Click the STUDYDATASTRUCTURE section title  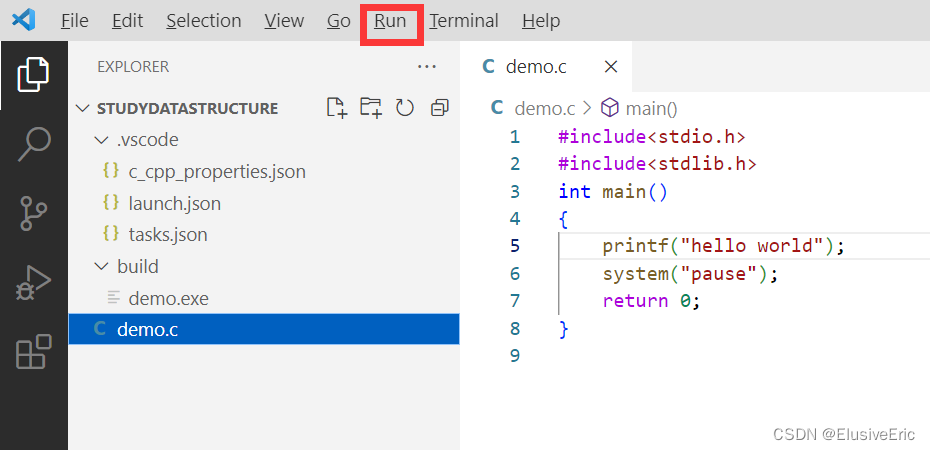click(187, 108)
